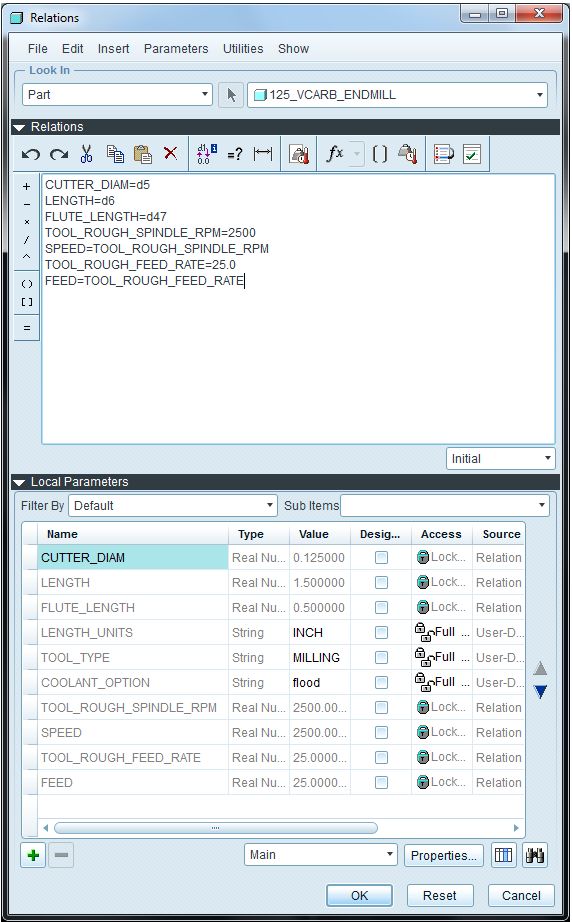
Task: Click the choose unit from list icon
Action: [407, 154]
